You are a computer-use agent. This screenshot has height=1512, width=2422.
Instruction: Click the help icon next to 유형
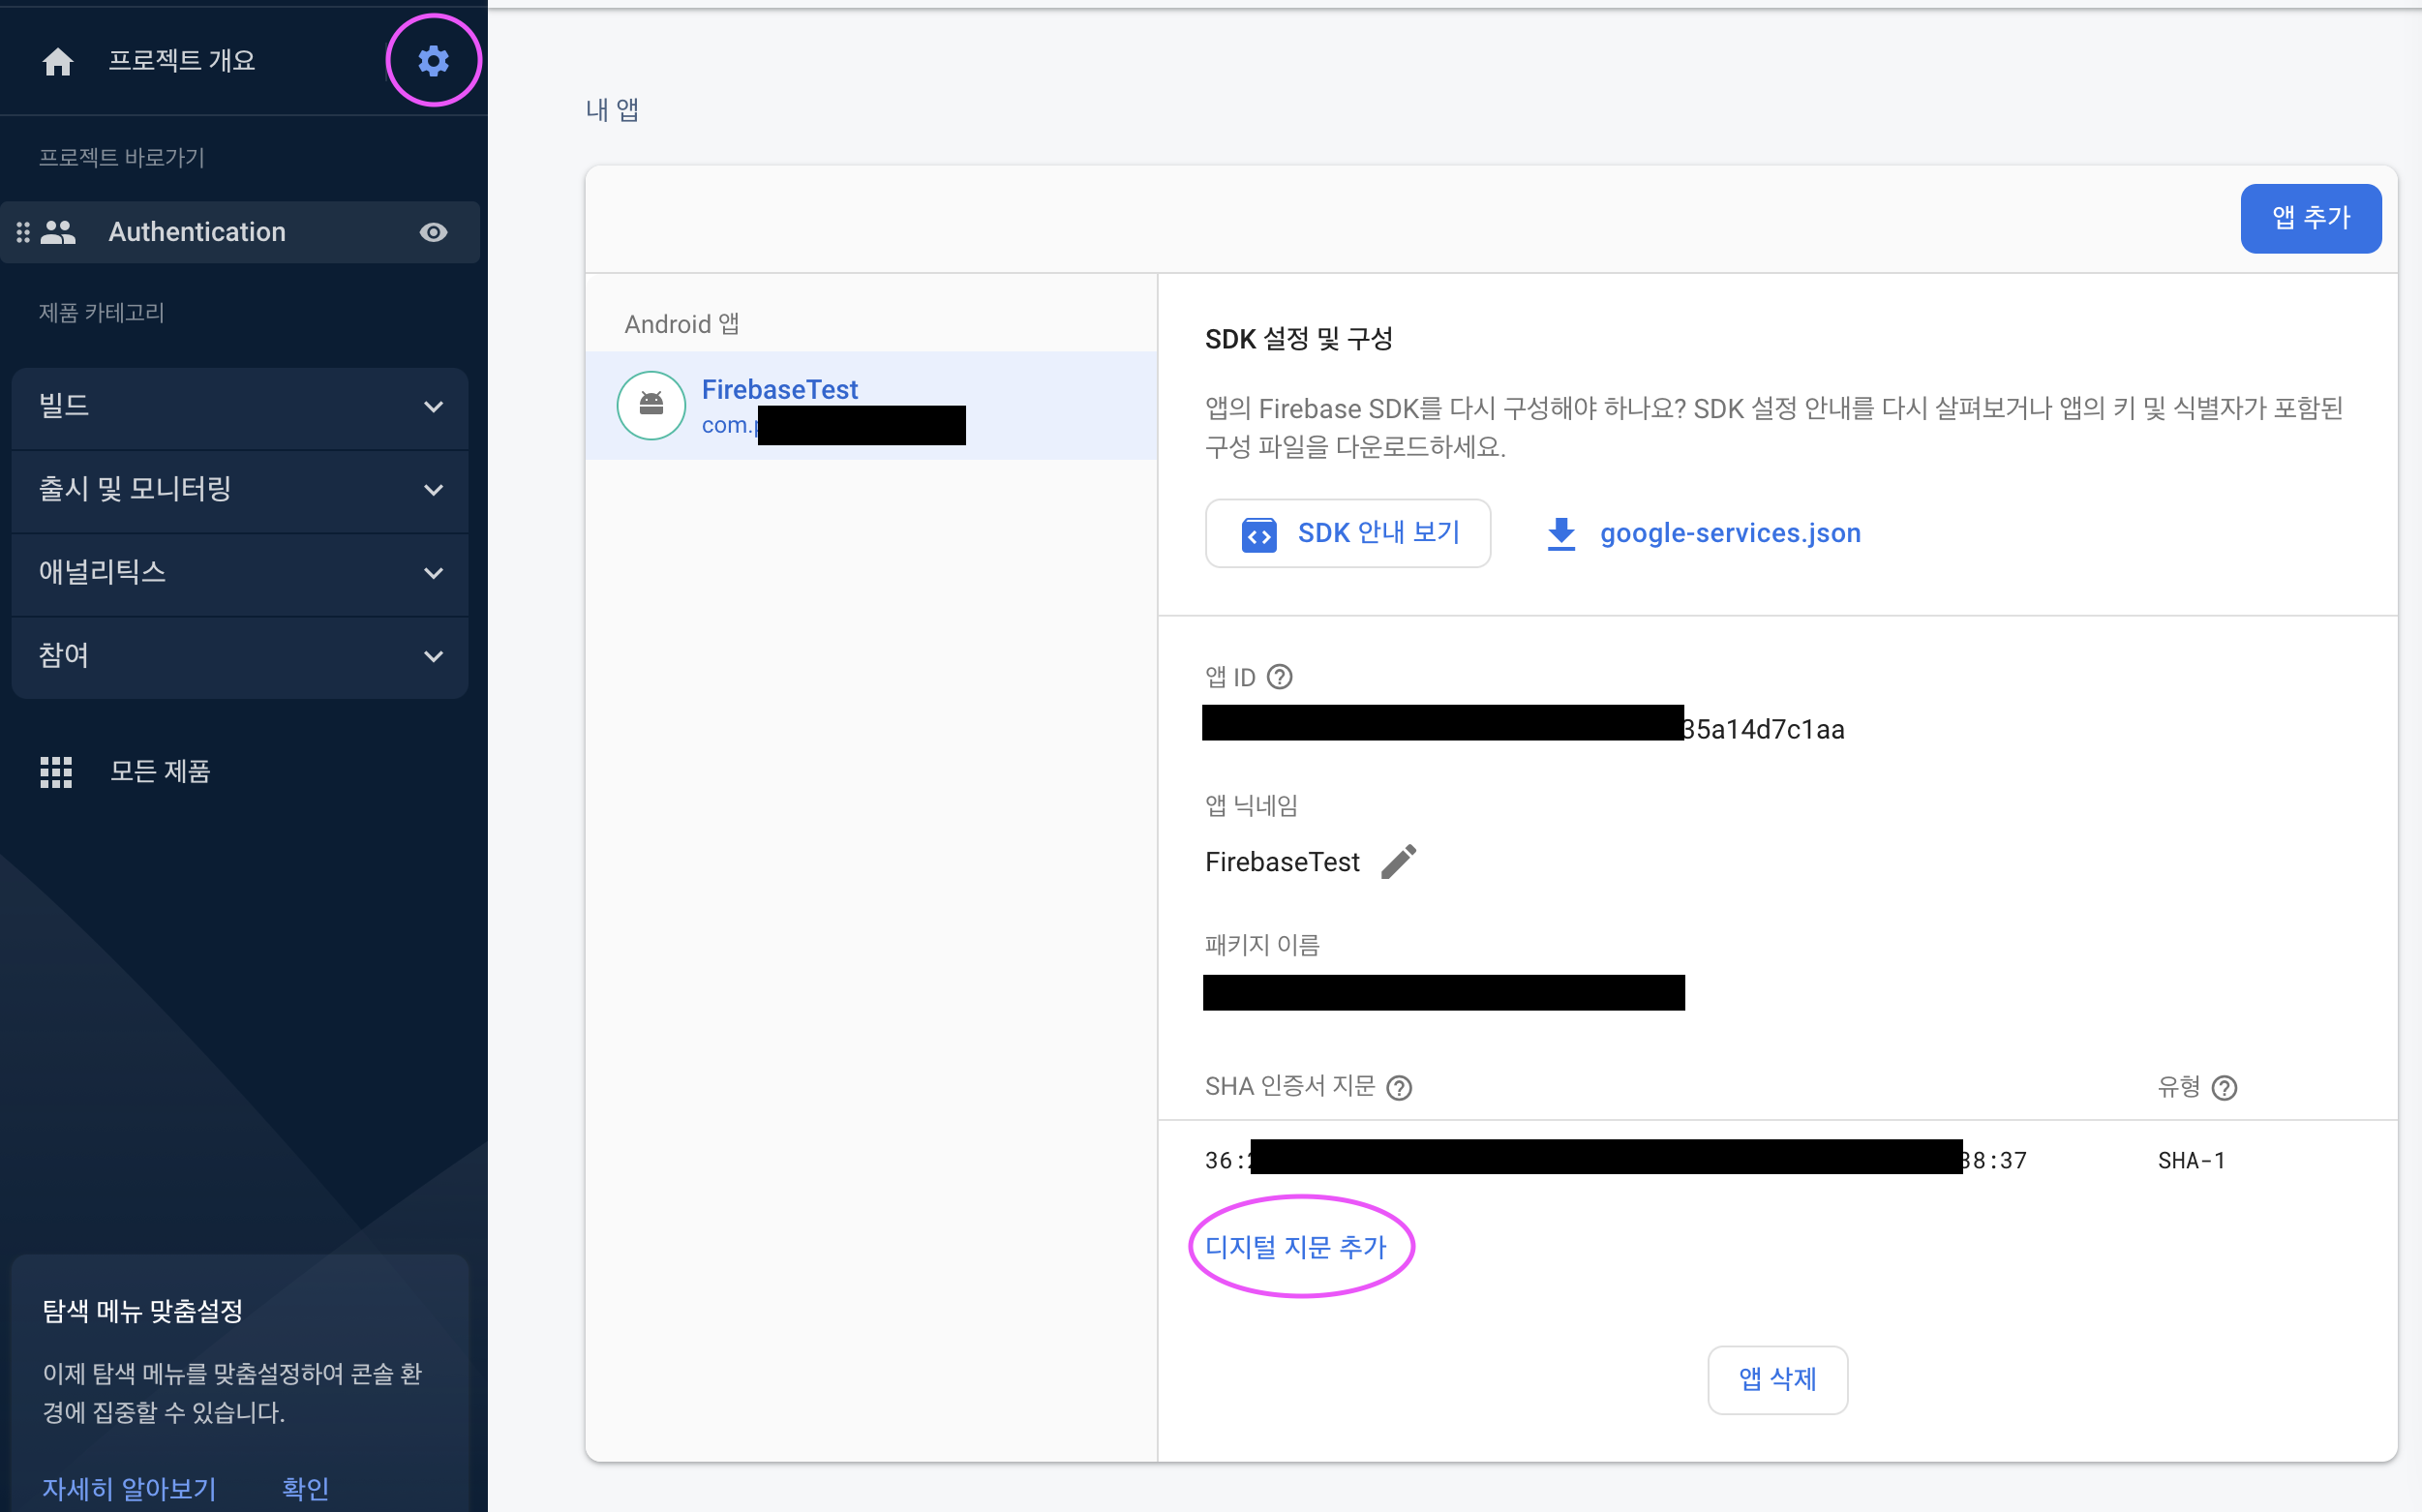[x=2224, y=1087]
